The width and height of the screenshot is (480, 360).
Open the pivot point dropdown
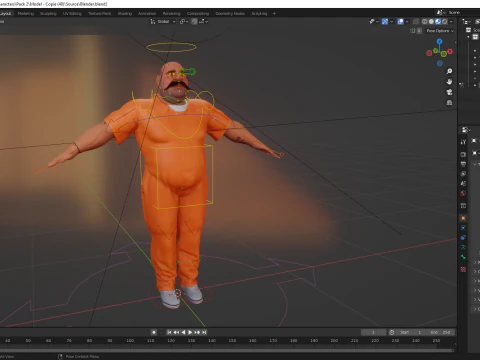point(184,21)
